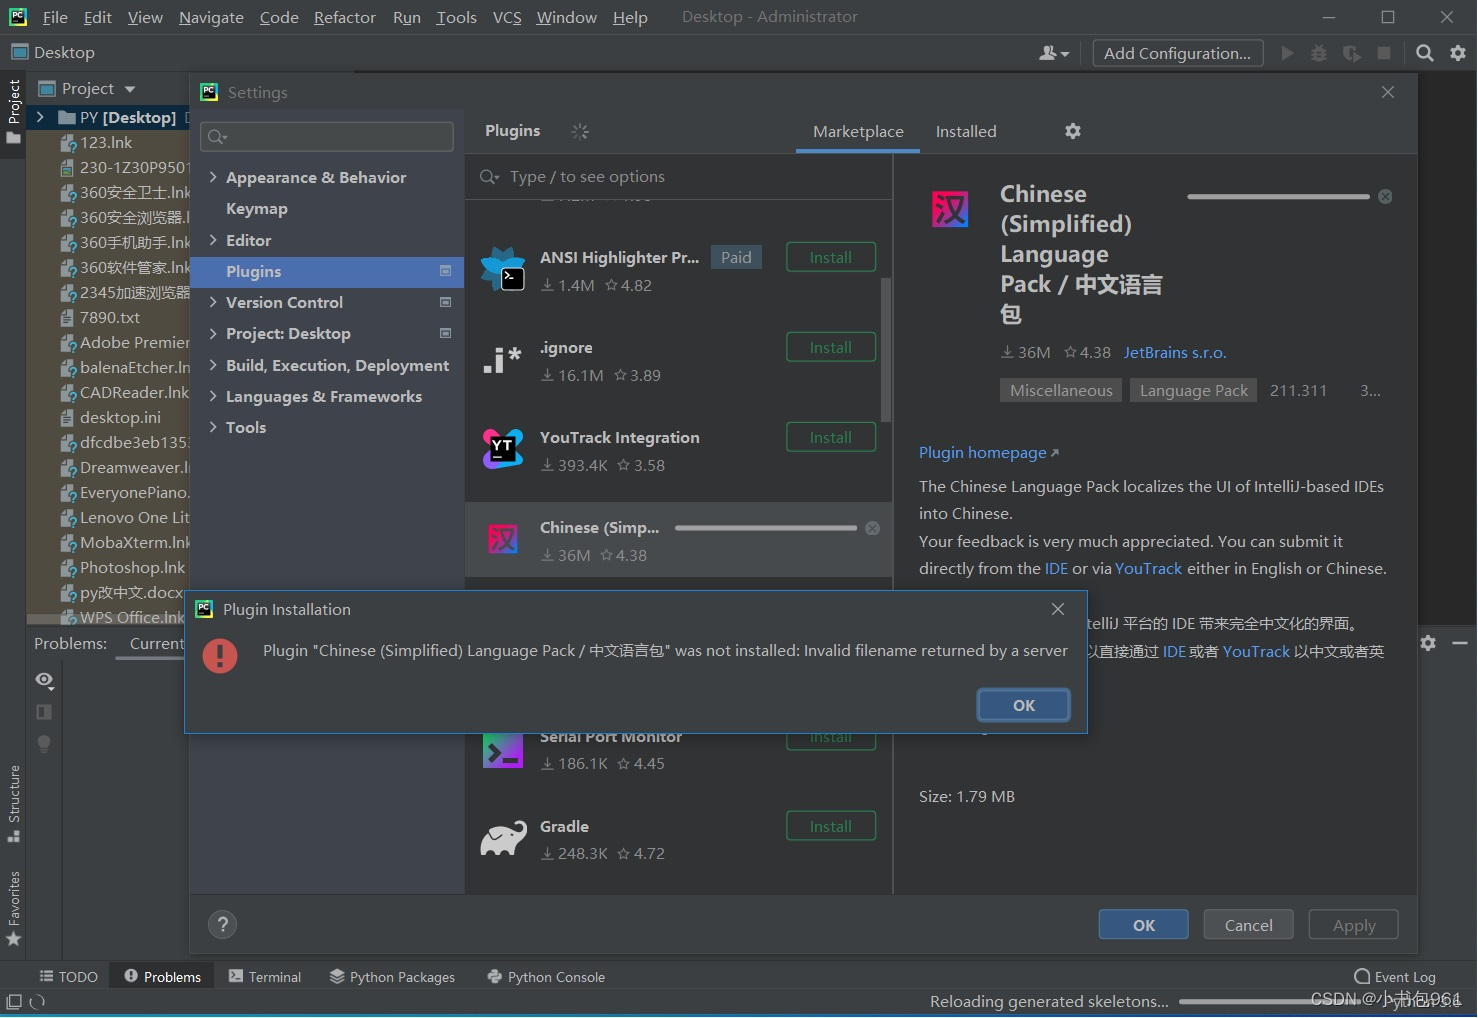
Task: Click the tool windows toggle icon bottom-left
Action: point(14,1001)
